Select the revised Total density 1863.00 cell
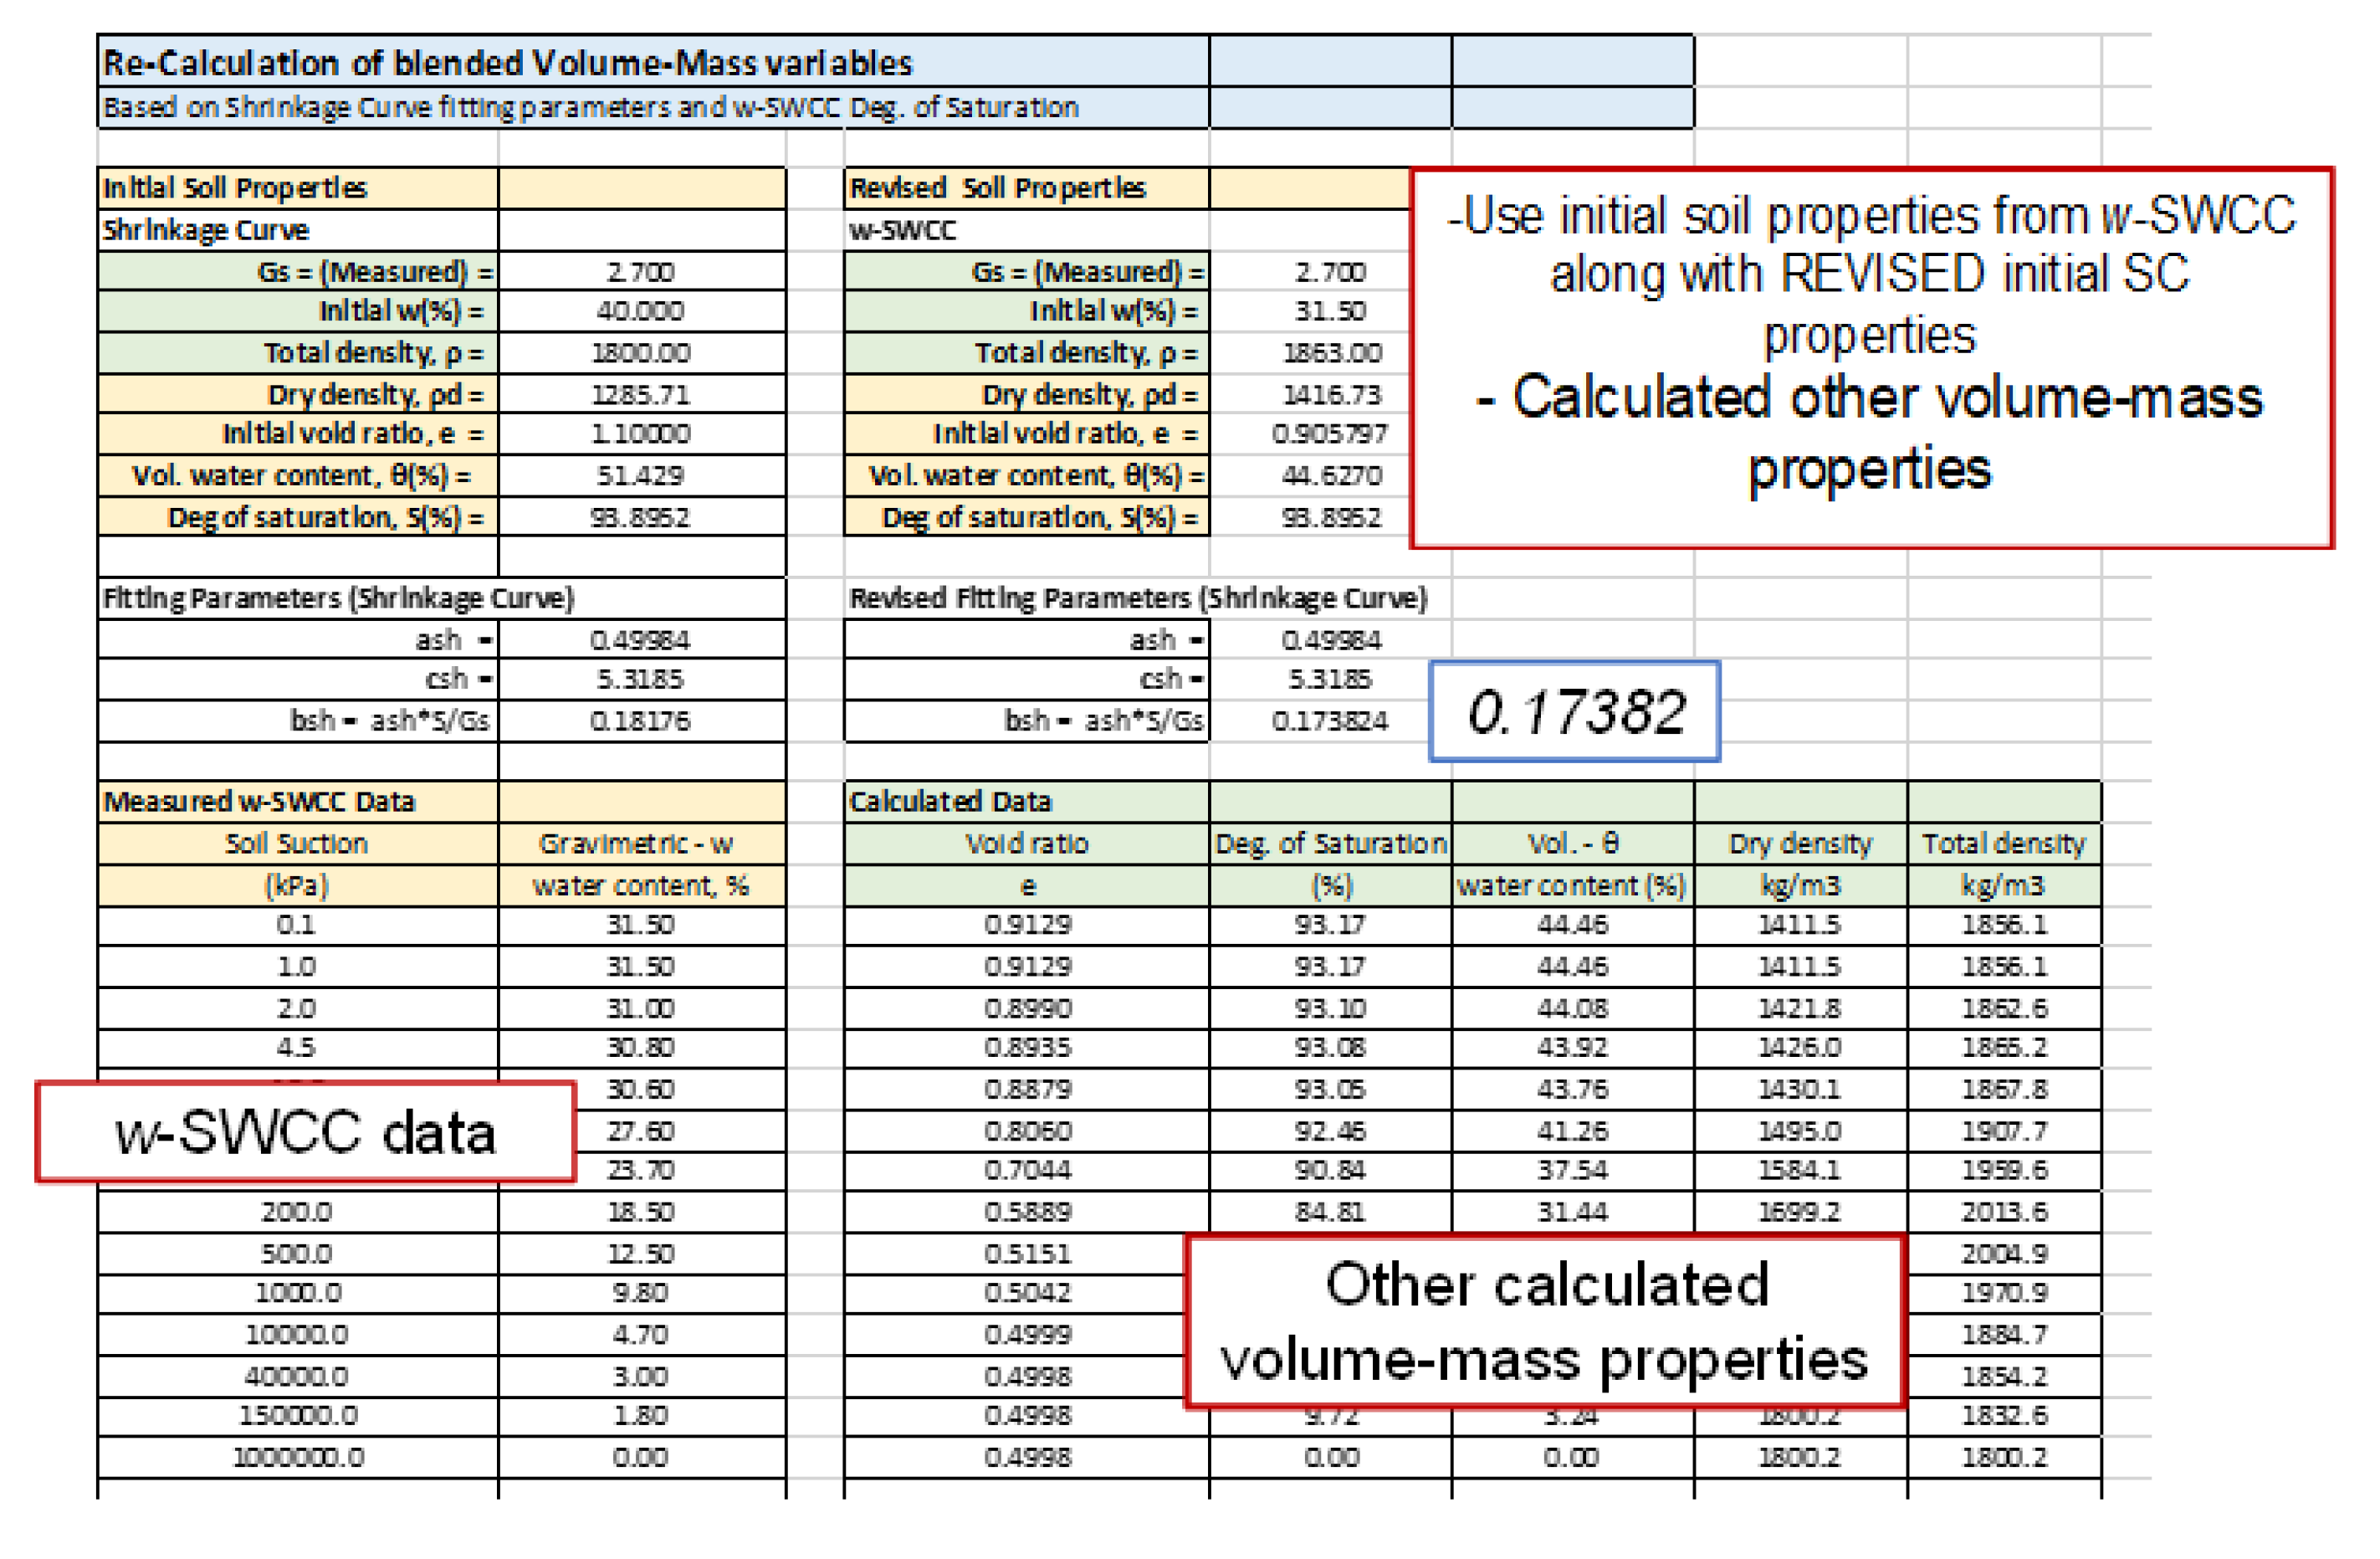2380x1559 pixels. click(x=1331, y=353)
